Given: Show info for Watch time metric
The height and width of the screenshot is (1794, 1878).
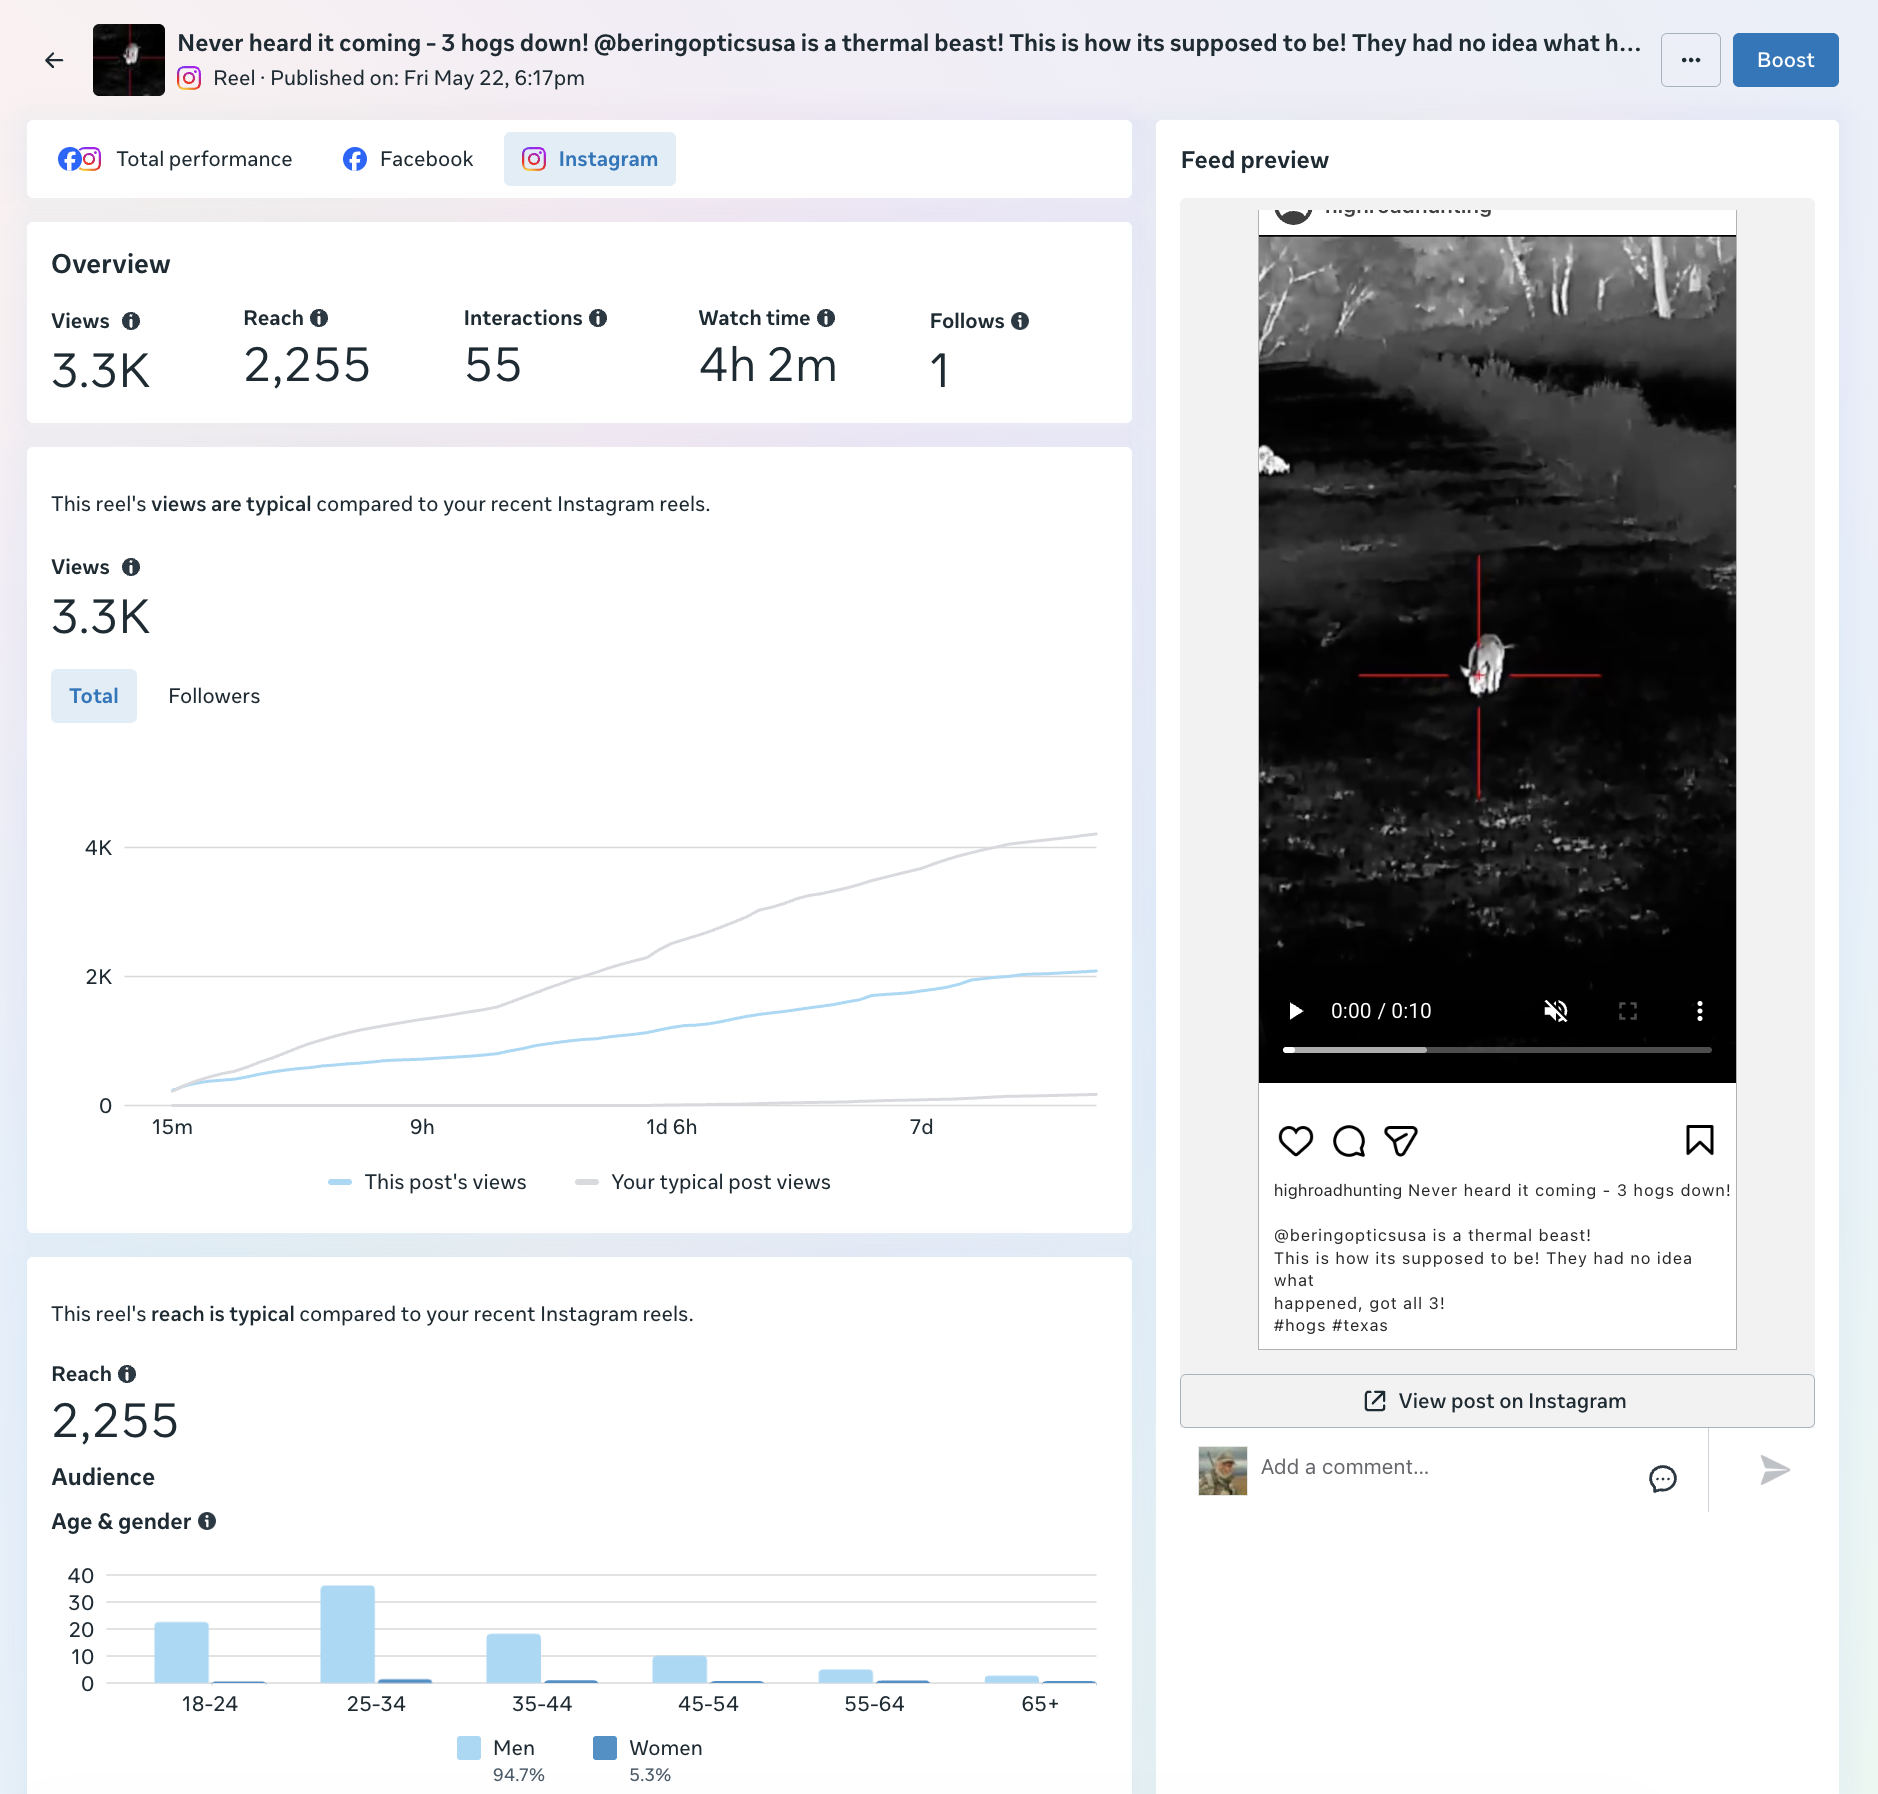Looking at the screenshot, I should [x=826, y=318].
